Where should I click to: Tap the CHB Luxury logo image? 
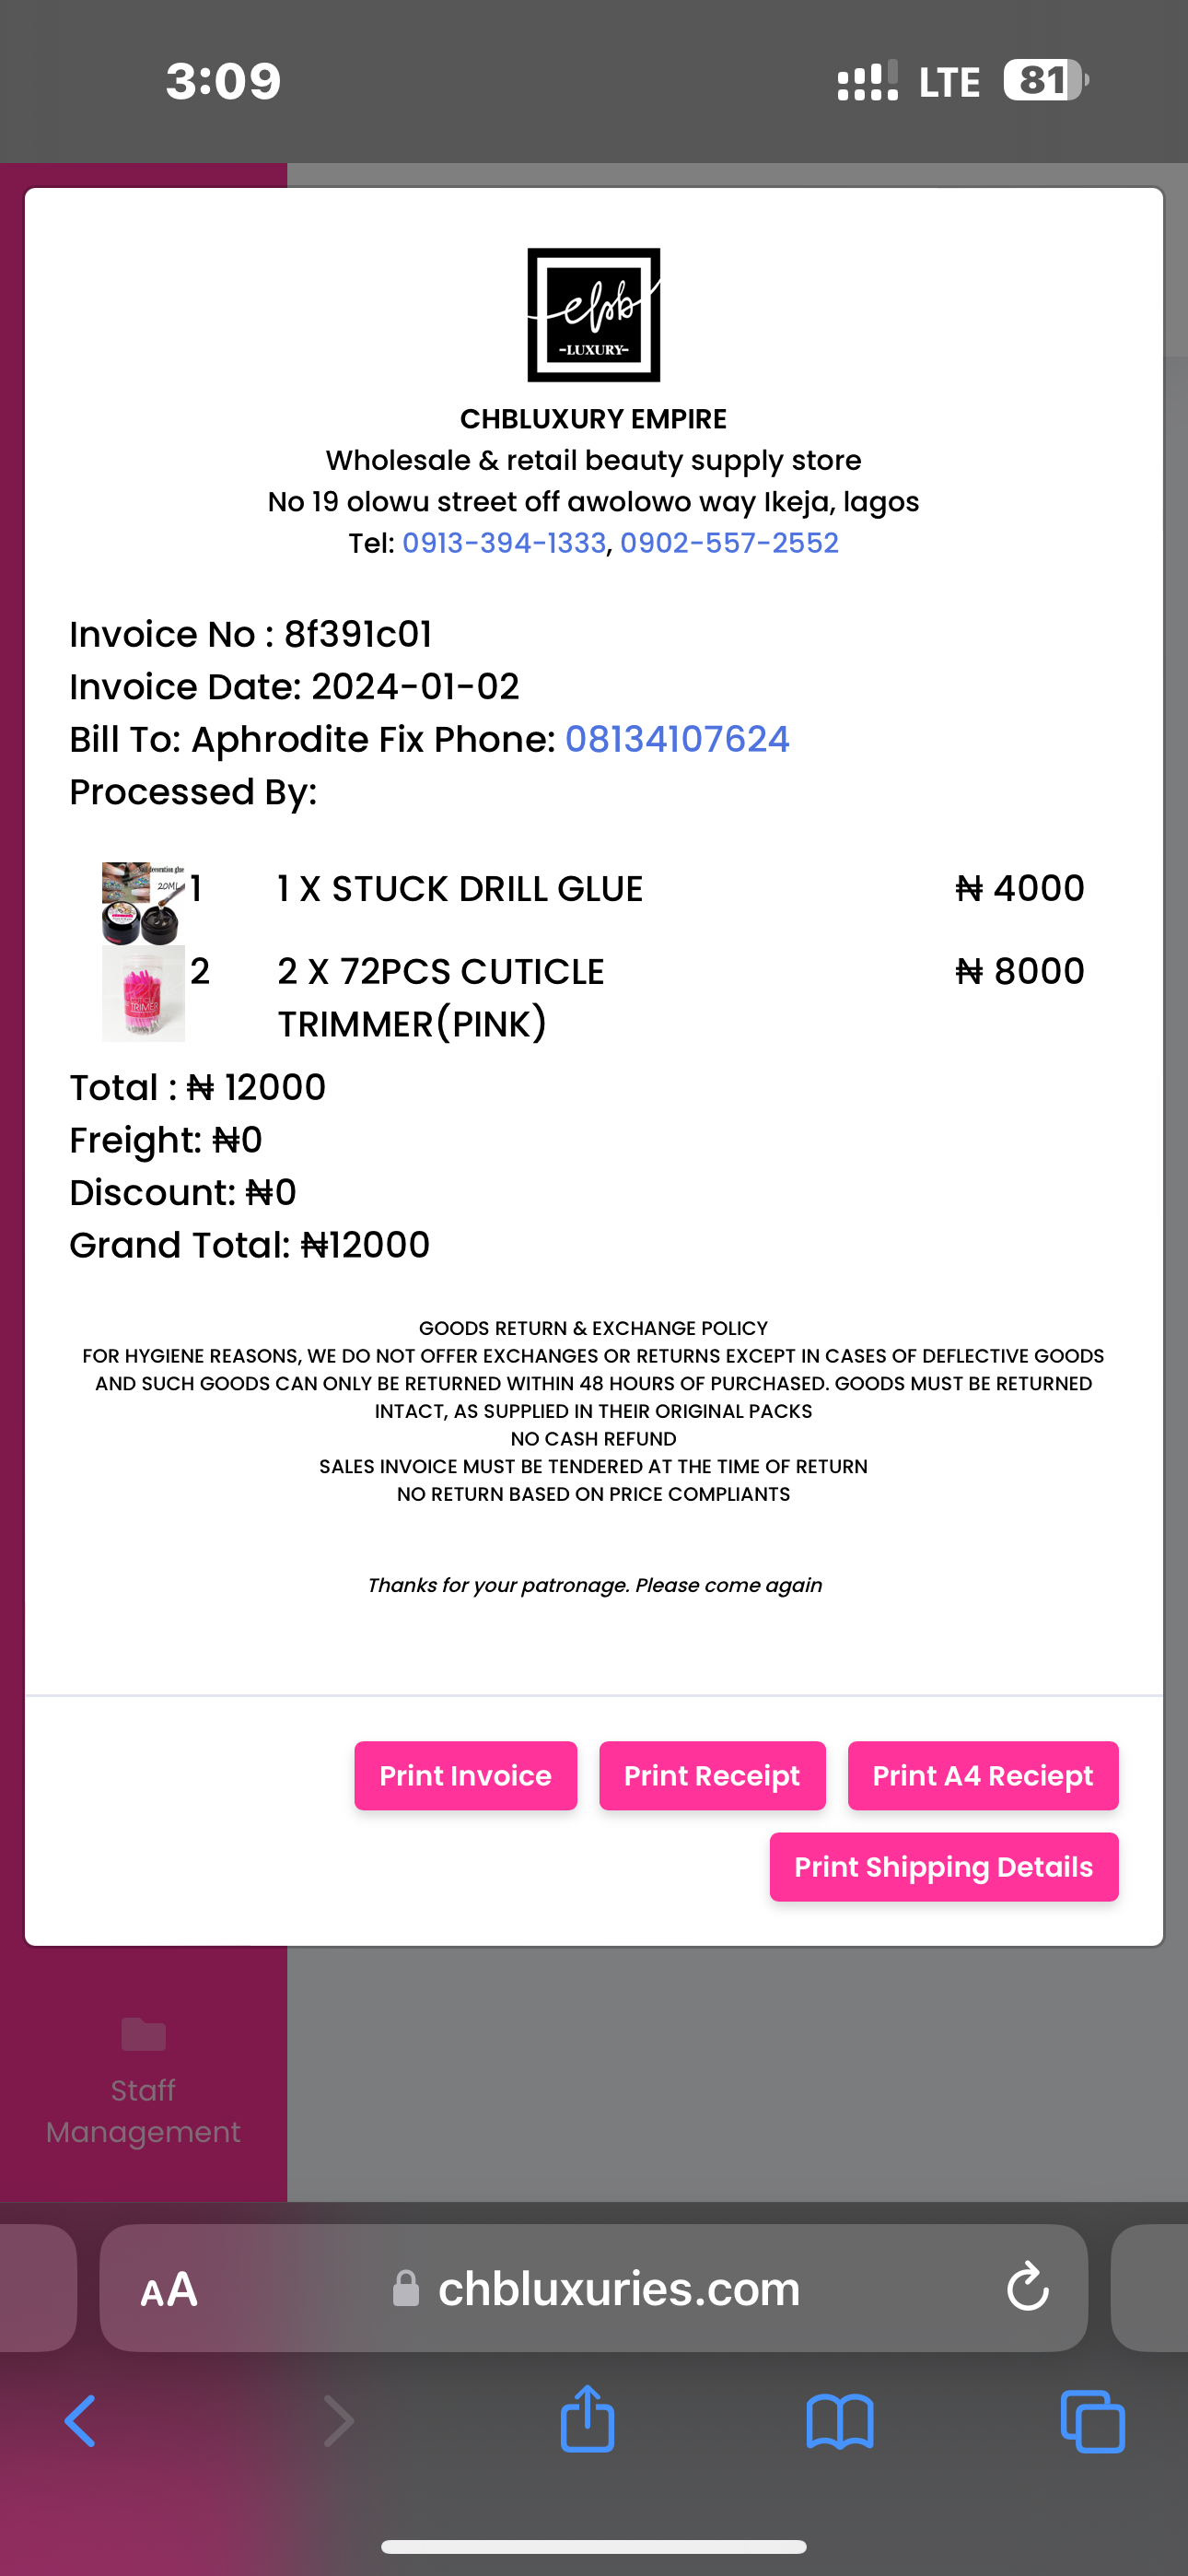(594, 315)
